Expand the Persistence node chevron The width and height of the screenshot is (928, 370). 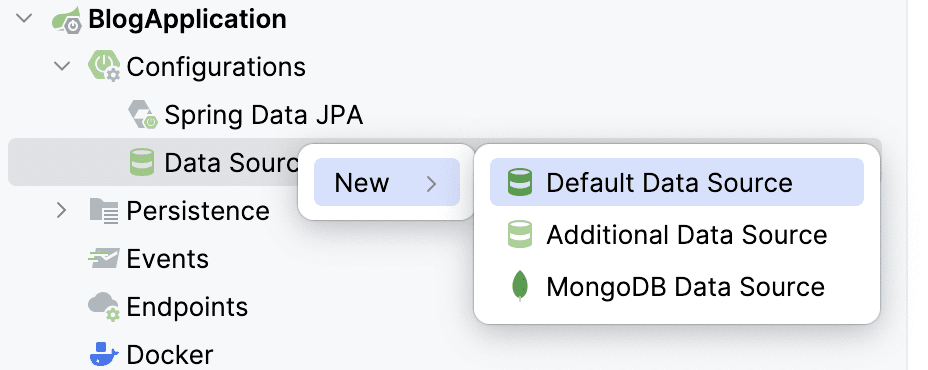tap(62, 210)
